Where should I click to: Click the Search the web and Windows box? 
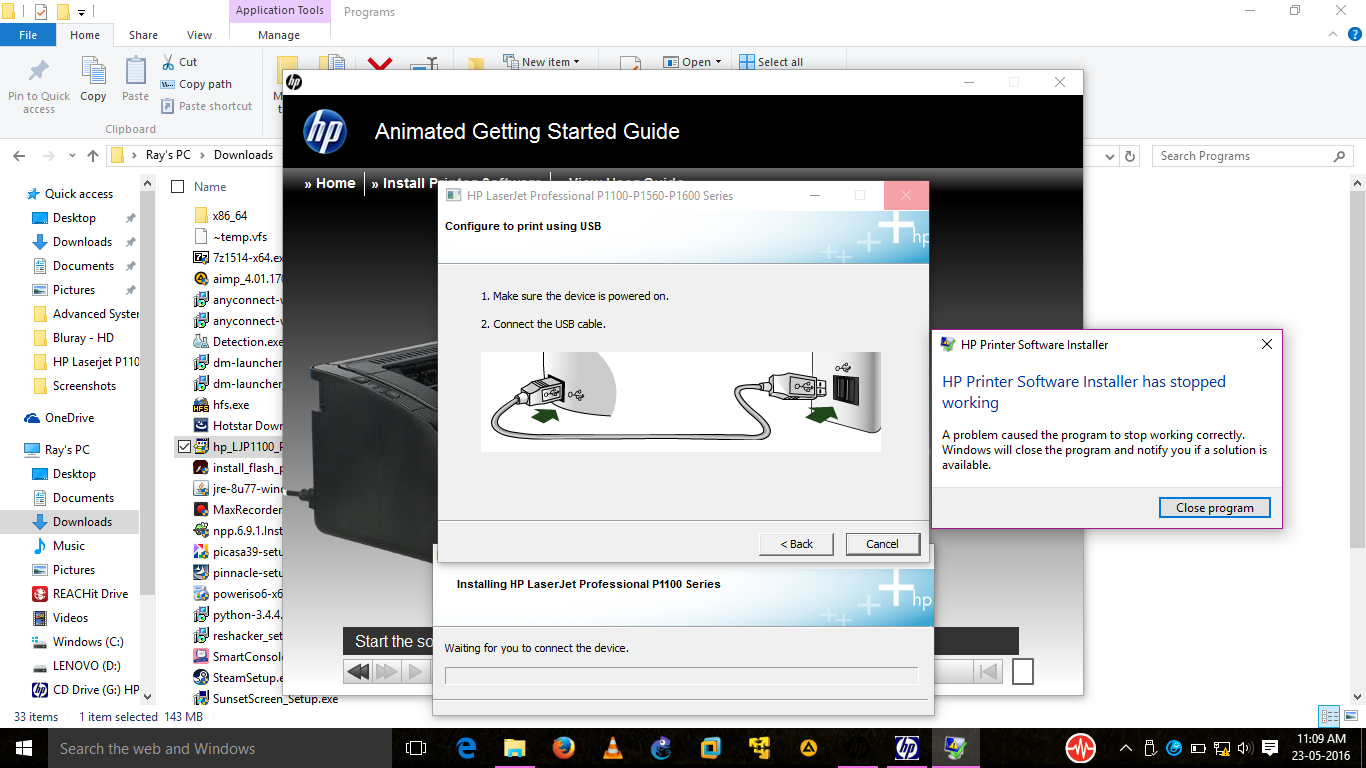pyautogui.click(x=220, y=748)
